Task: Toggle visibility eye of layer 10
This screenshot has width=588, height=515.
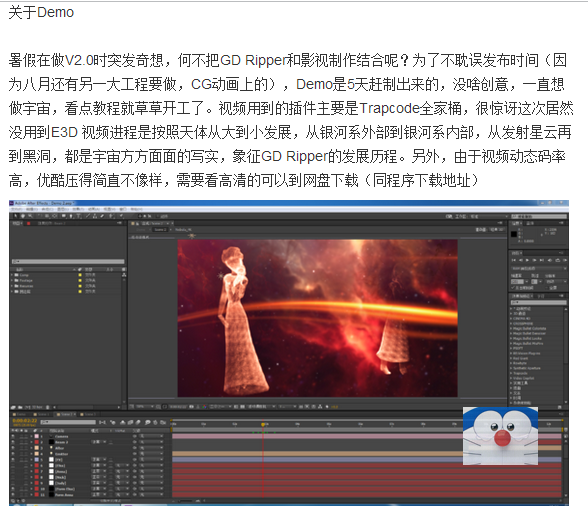Action: [13, 489]
